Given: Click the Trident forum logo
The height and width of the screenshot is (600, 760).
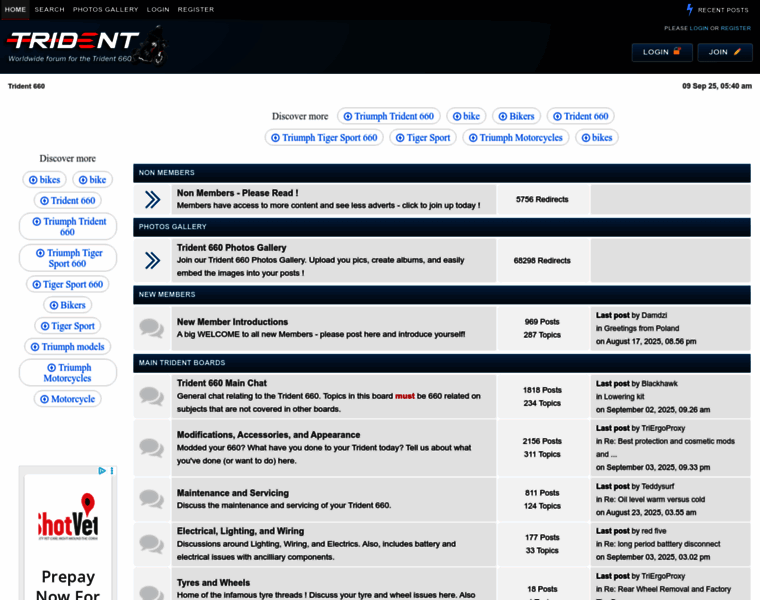Looking at the screenshot, I should pos(86,46).
